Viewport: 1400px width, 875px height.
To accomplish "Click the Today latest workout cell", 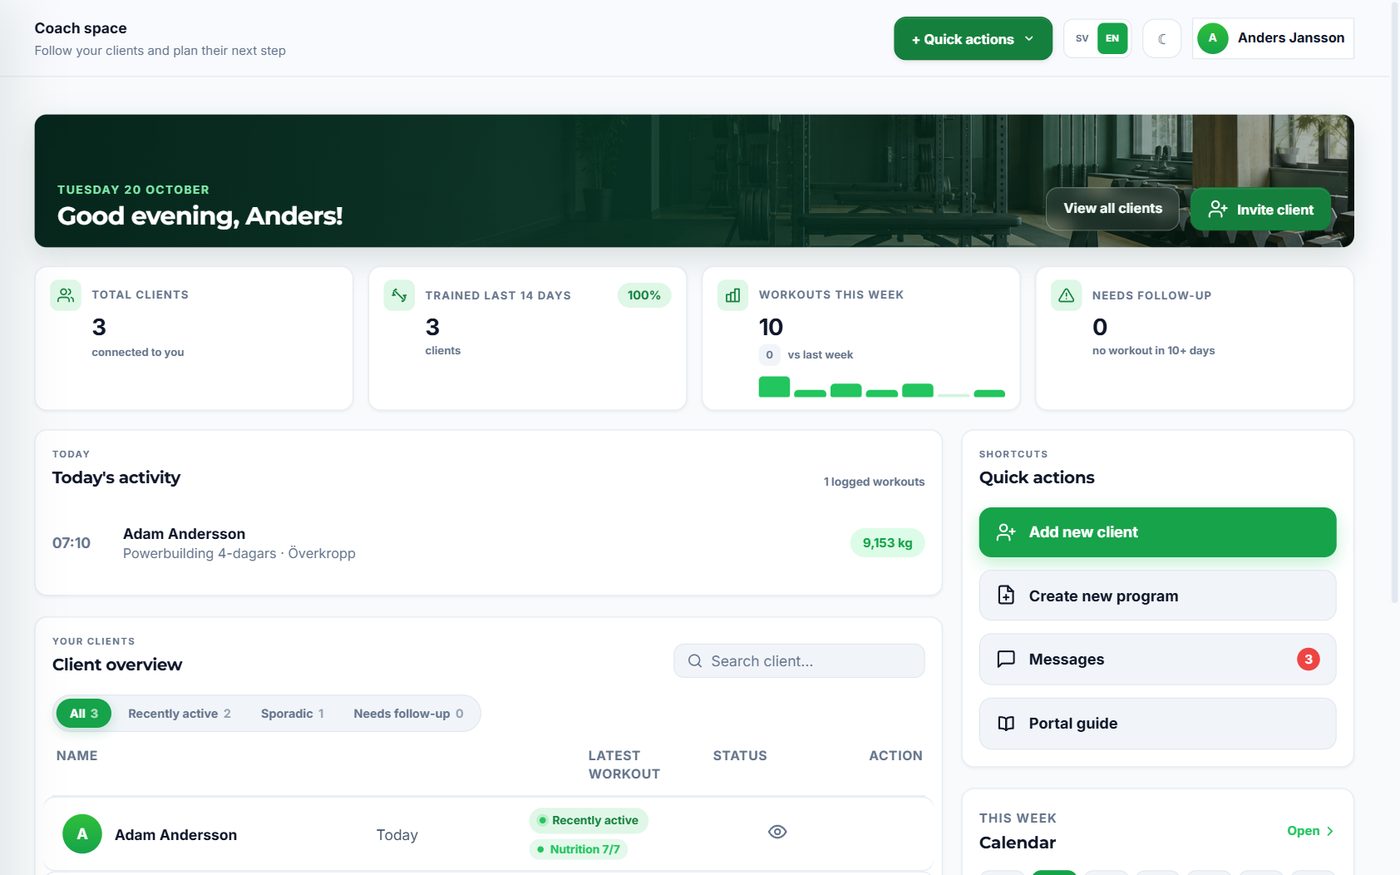I will (x=397, y=835).
